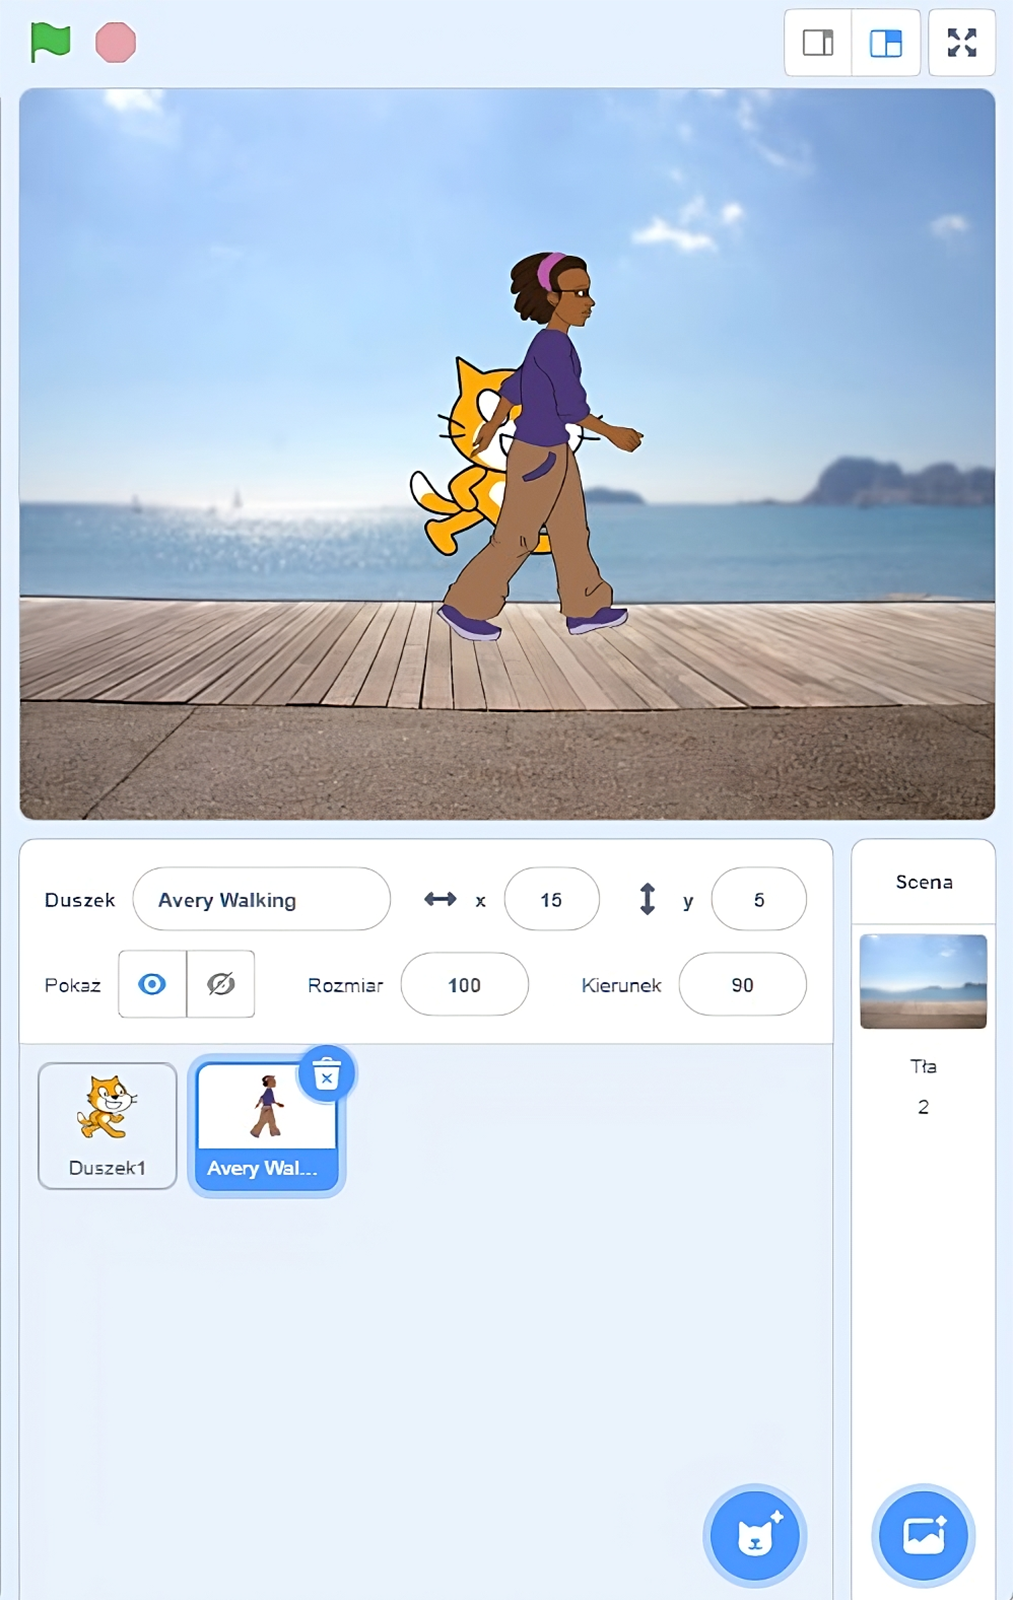Edit the y position field
The image size is (1013, 1600).
click(759, 899)
